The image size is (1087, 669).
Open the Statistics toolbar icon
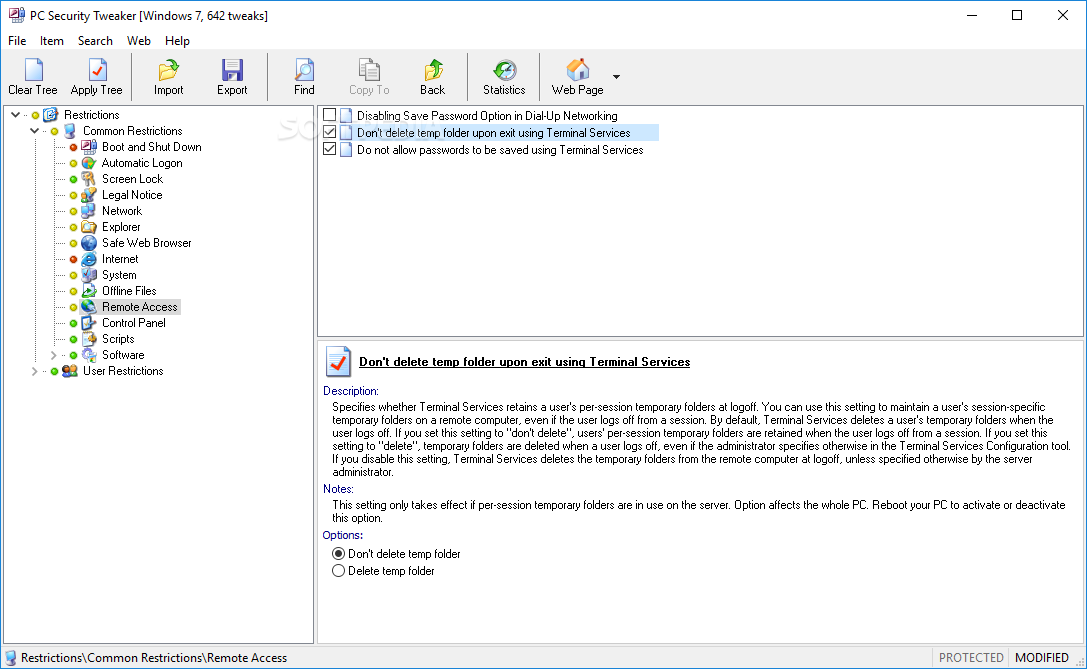point(505,70)
